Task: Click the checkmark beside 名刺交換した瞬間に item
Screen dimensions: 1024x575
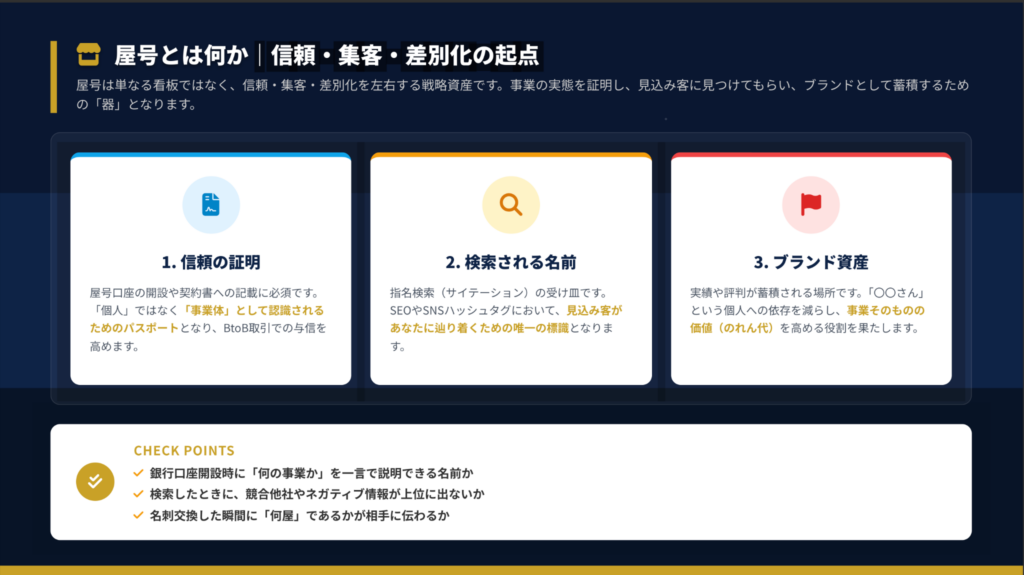Action: [139, 516]
